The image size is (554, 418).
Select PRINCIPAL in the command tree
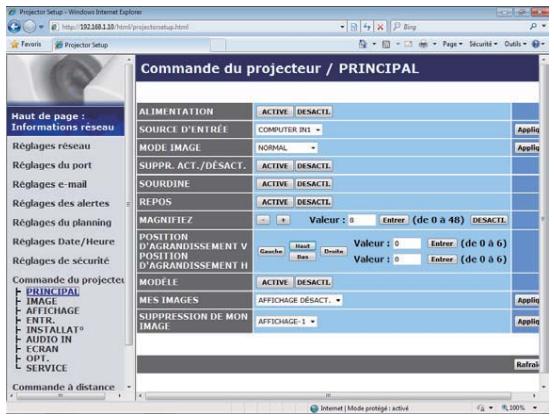click(x=53, y=292)
